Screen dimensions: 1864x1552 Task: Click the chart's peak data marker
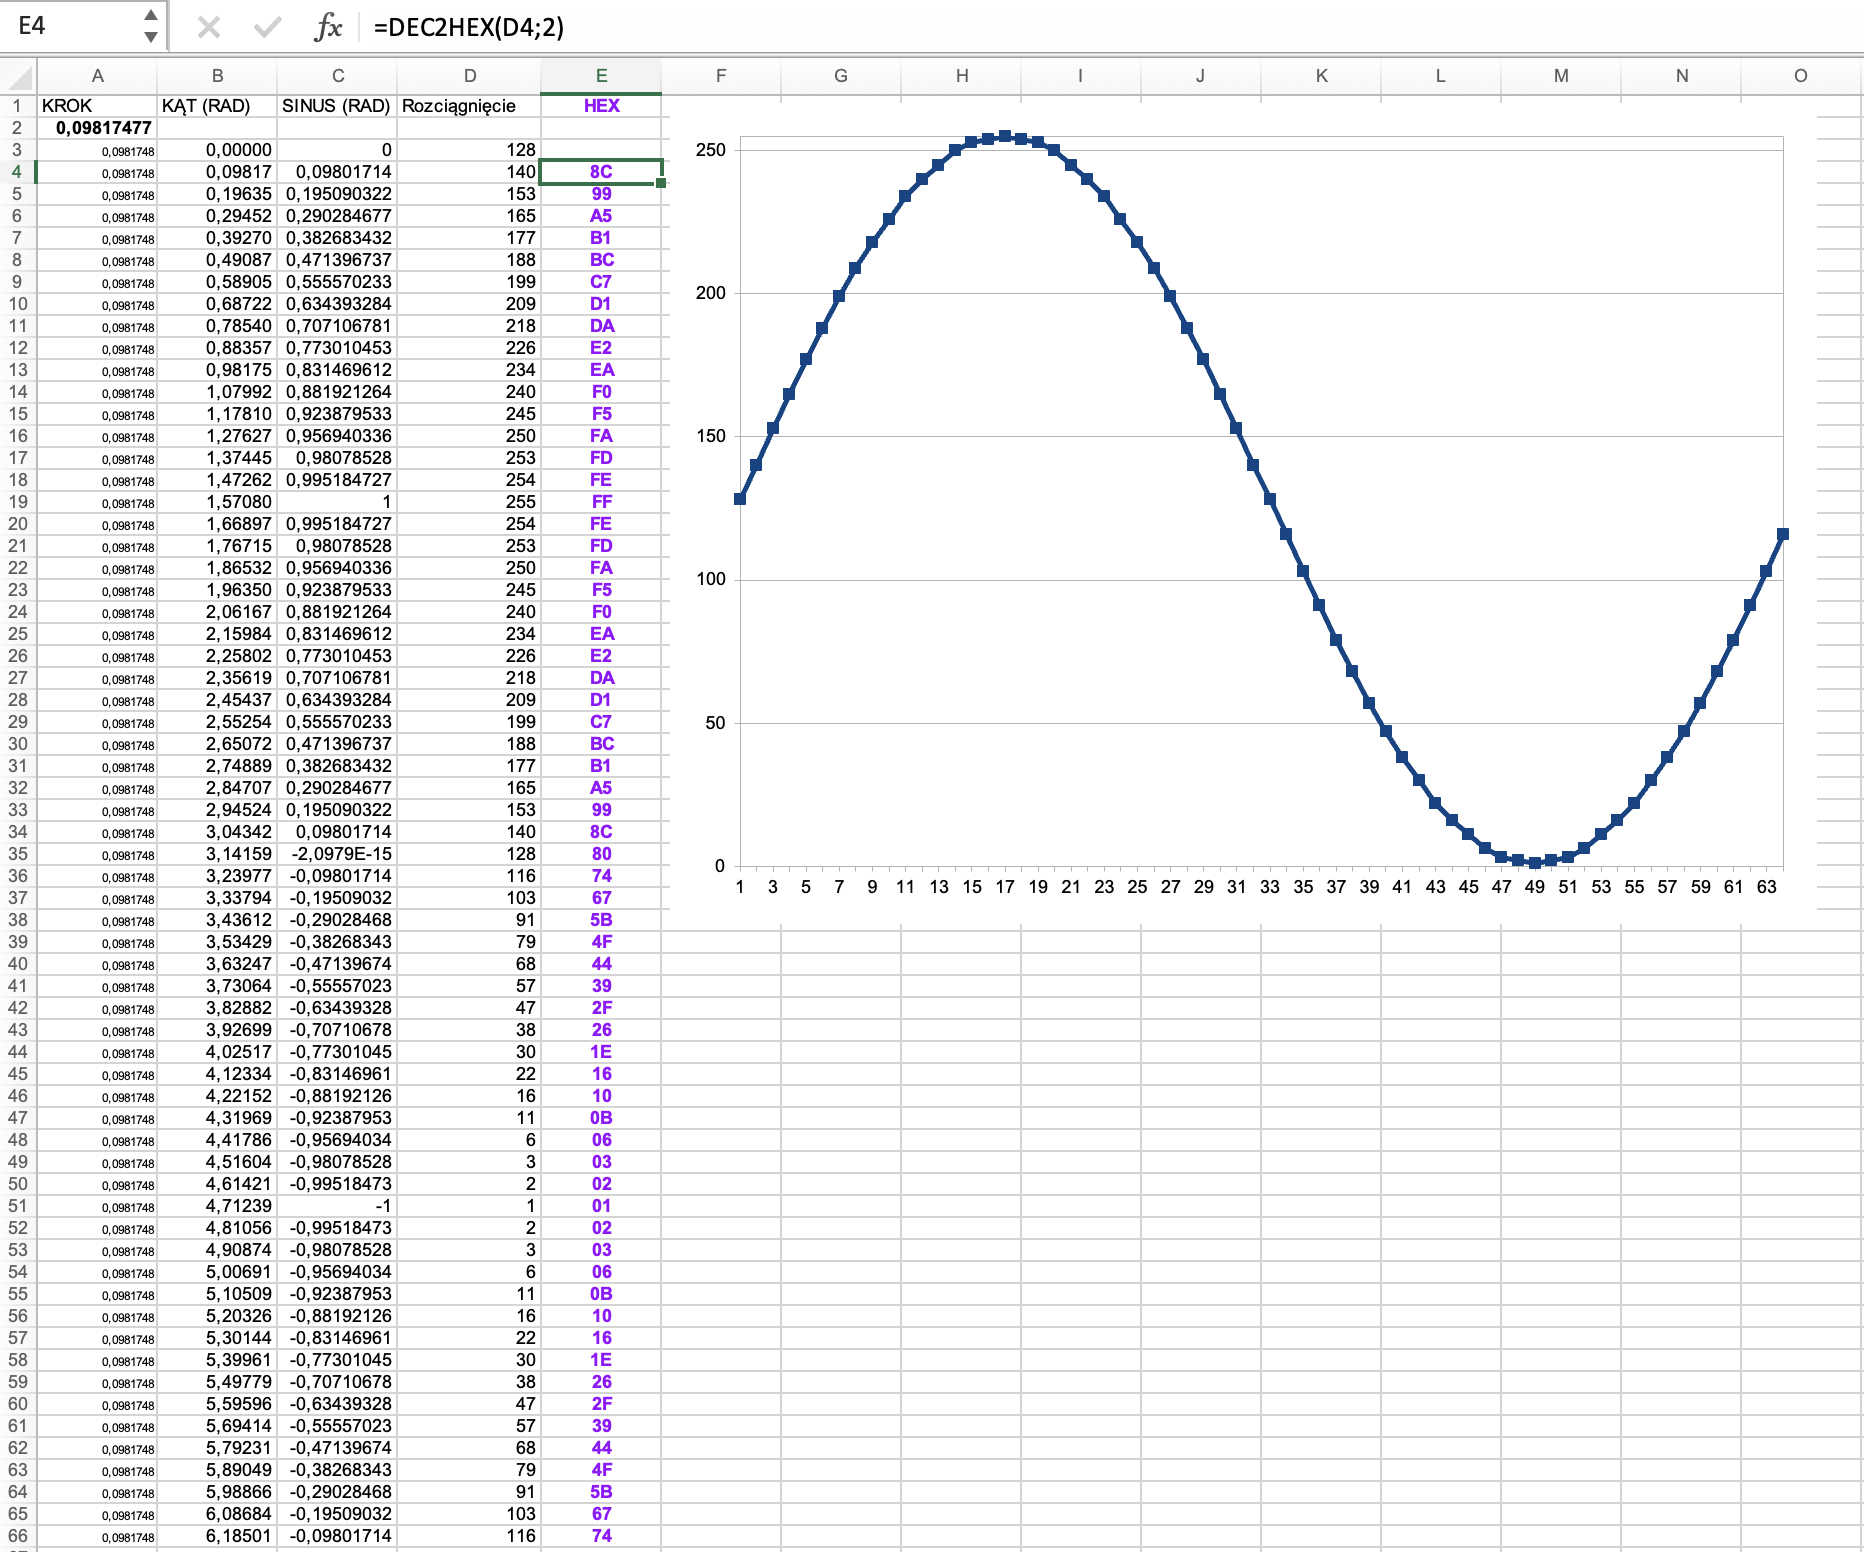(1005, 136)
